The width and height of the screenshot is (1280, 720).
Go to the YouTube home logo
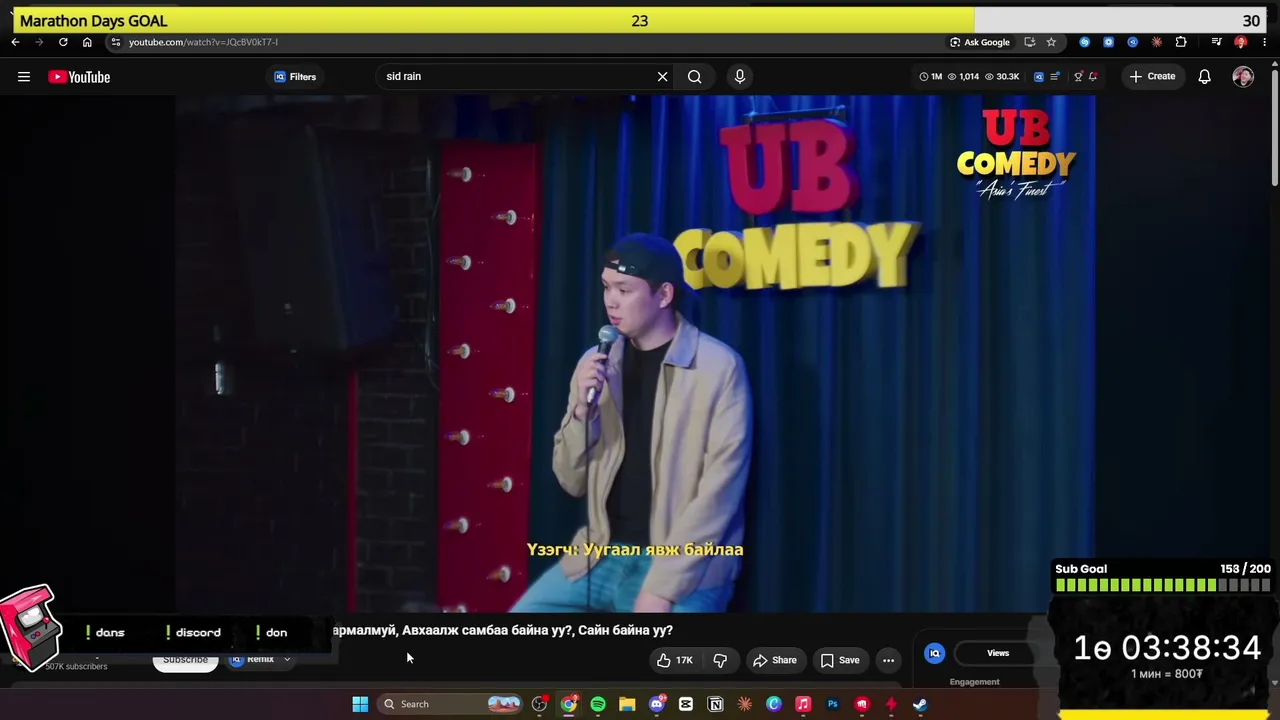pos(79,77)
